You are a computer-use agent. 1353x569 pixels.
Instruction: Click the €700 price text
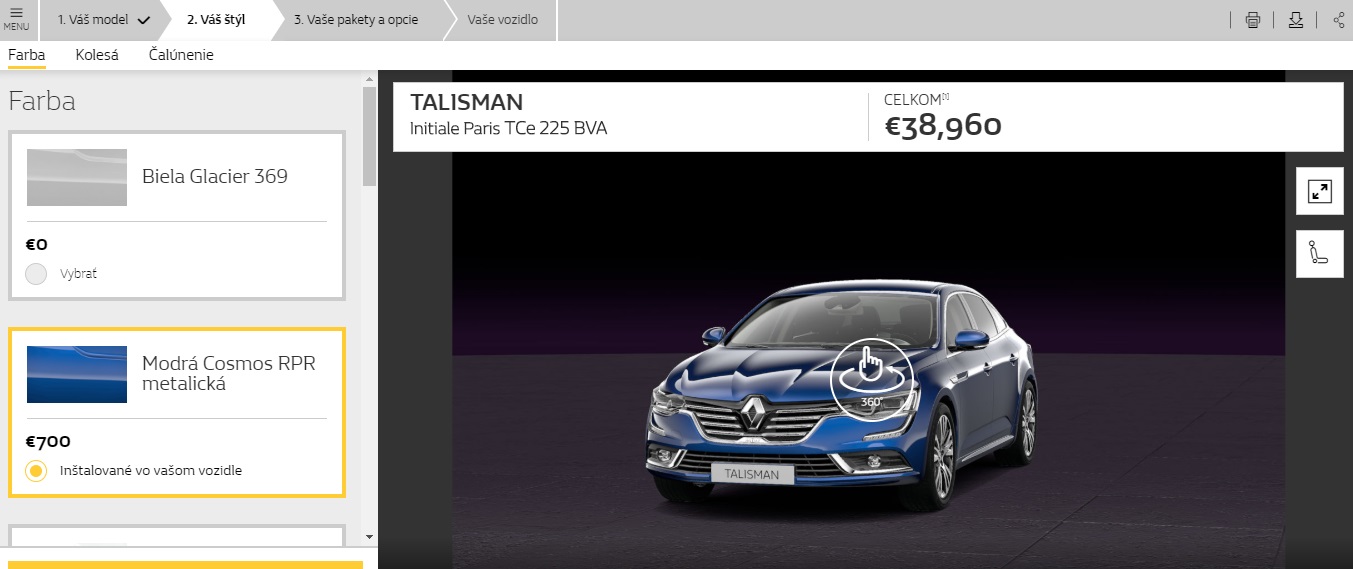click(x=48, y=441)
